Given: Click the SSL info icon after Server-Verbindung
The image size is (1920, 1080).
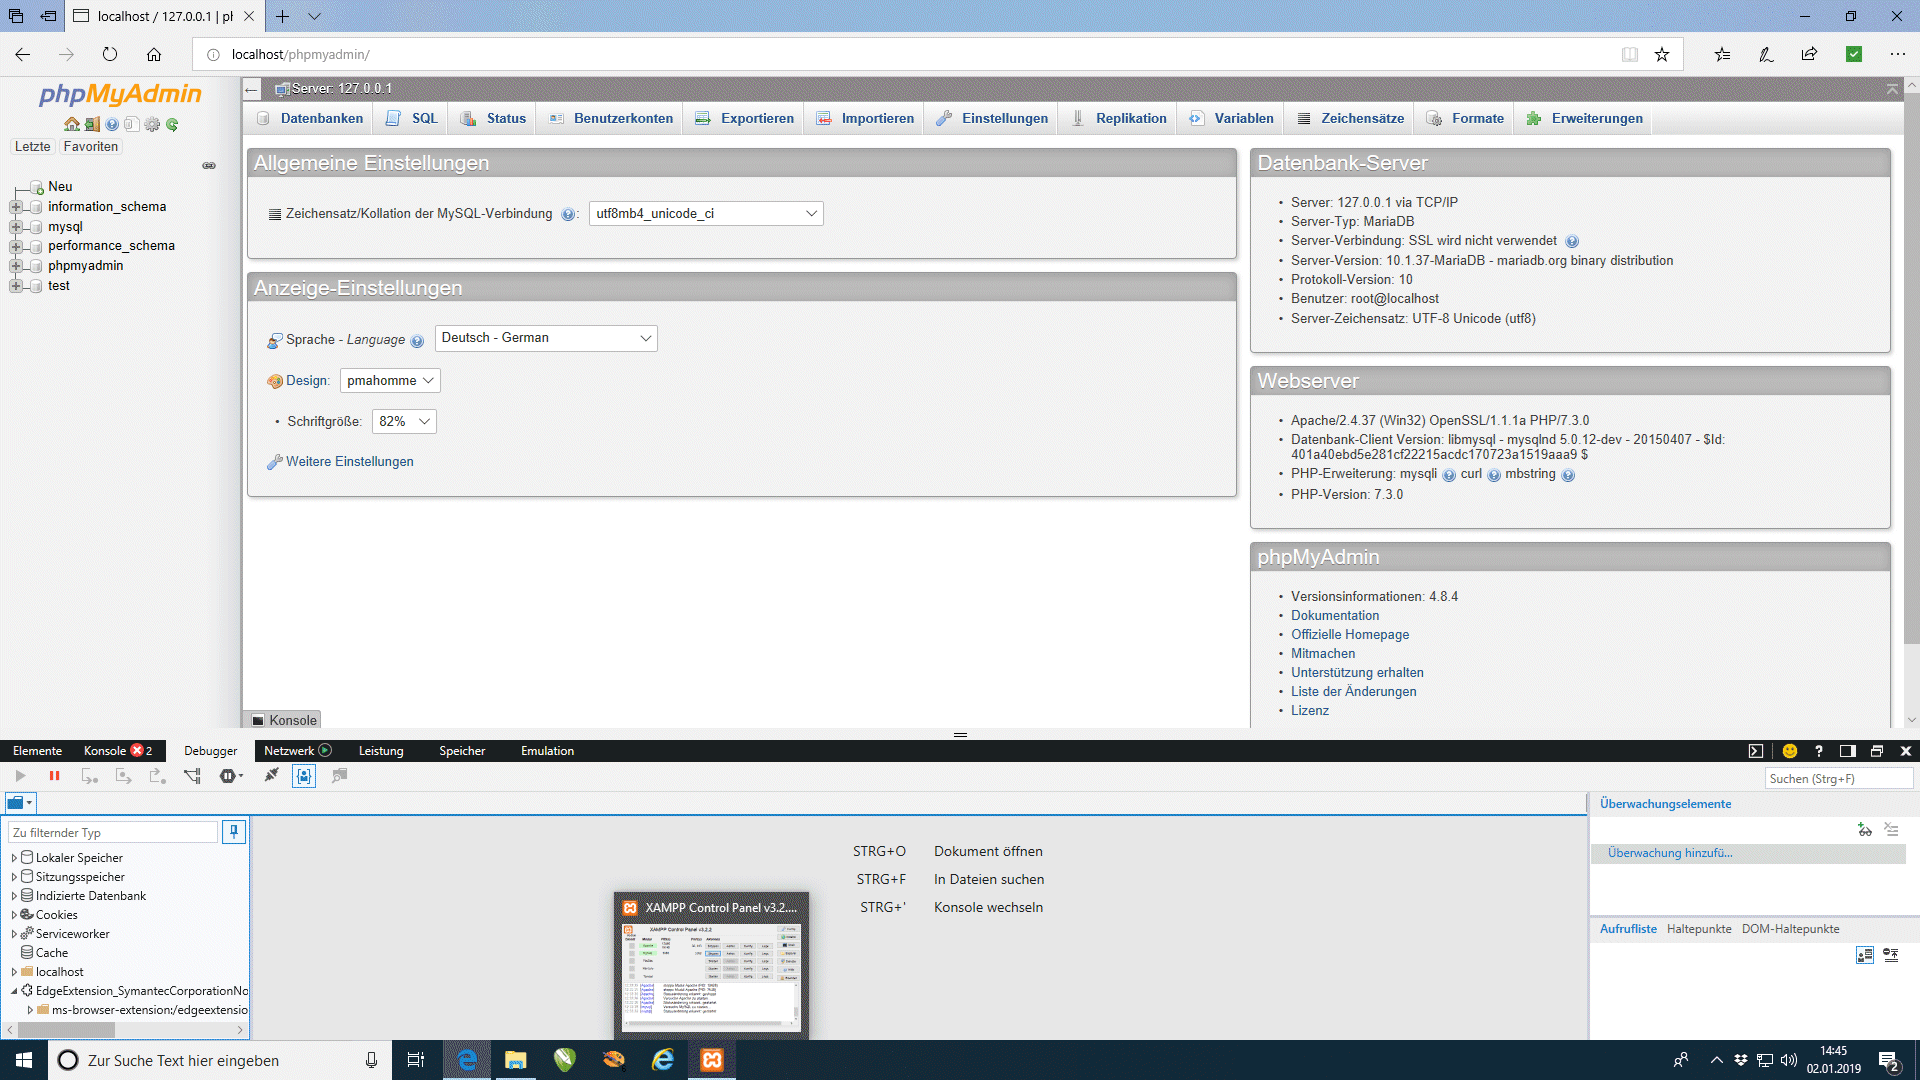Looking at the screenshot, I should (1571, 241).
